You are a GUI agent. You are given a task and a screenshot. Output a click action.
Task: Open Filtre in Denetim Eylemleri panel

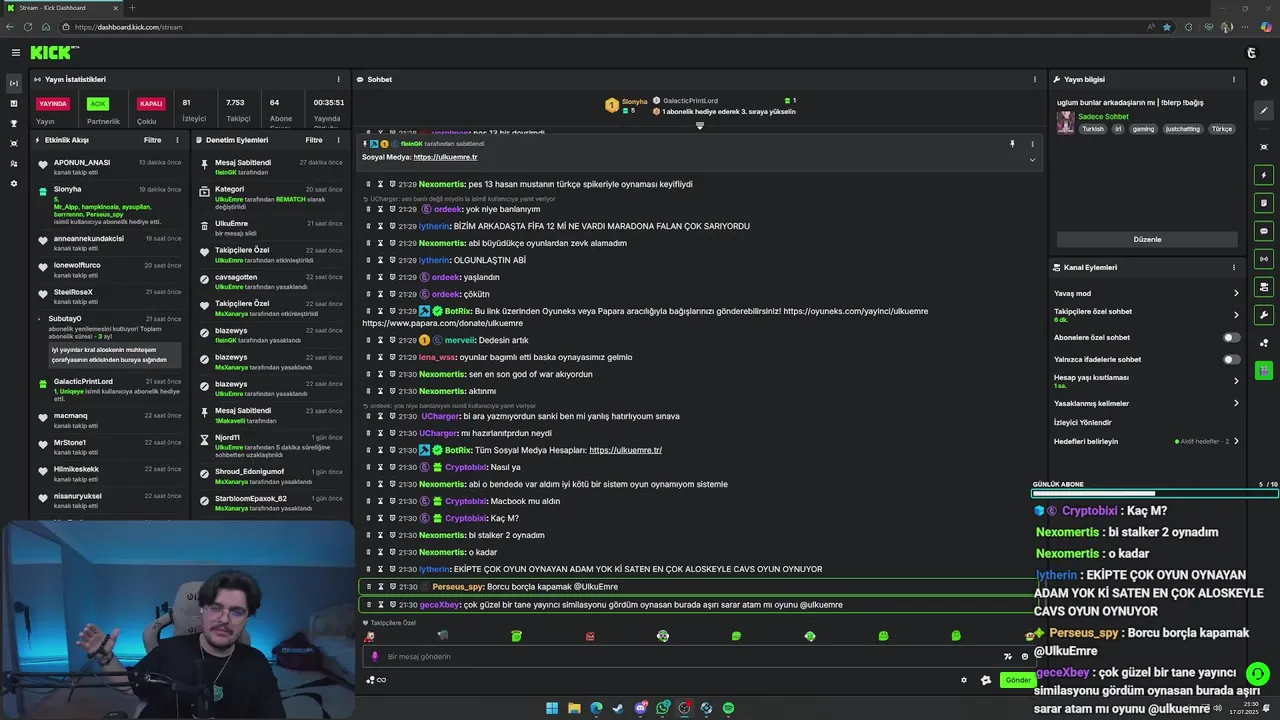[314, 140]
